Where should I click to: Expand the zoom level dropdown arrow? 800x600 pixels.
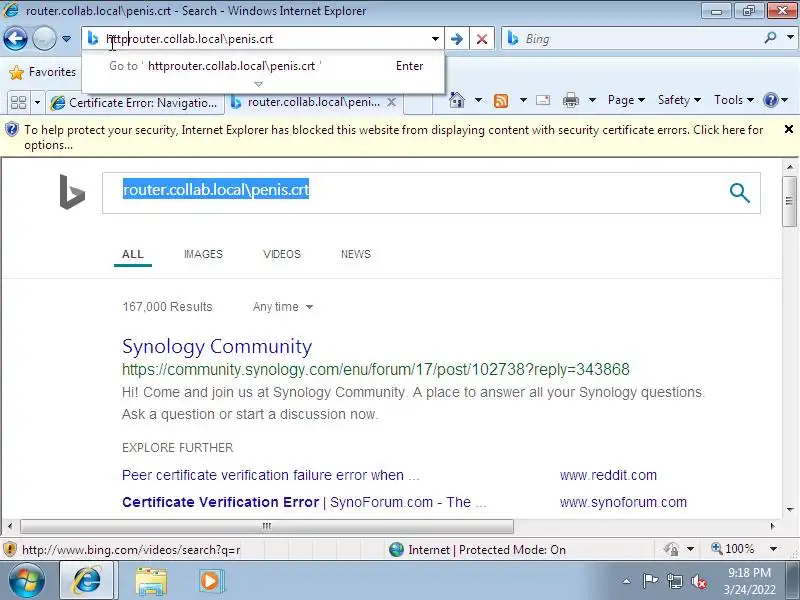[773, 549]
